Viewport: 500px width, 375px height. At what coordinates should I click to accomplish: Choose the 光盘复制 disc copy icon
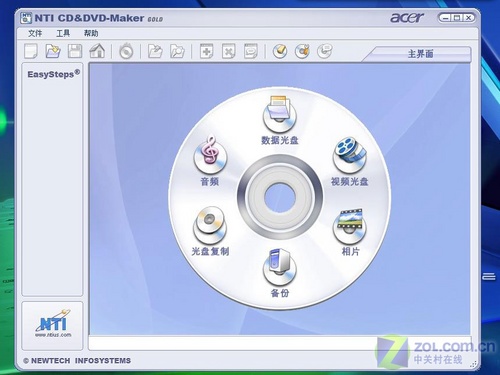(x=210, y=225)
